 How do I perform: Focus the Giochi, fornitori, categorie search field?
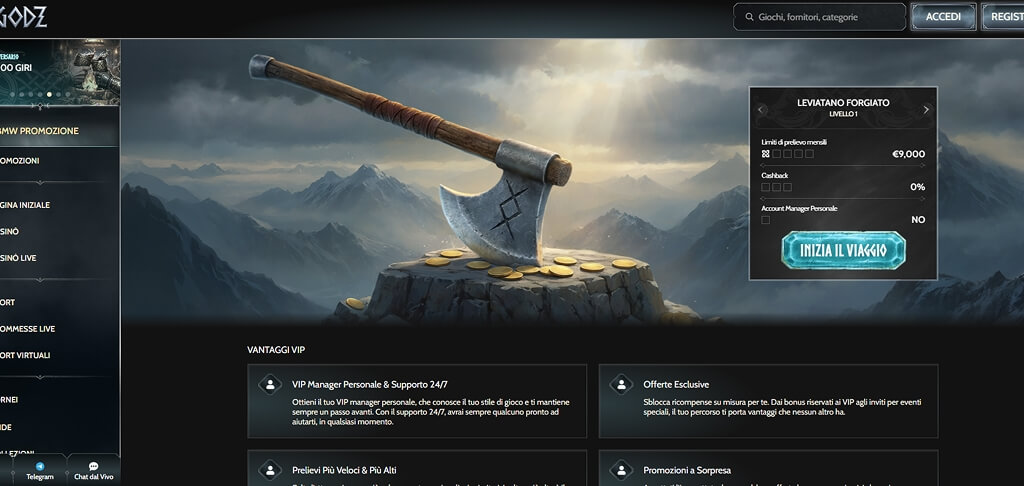point(819,17)
